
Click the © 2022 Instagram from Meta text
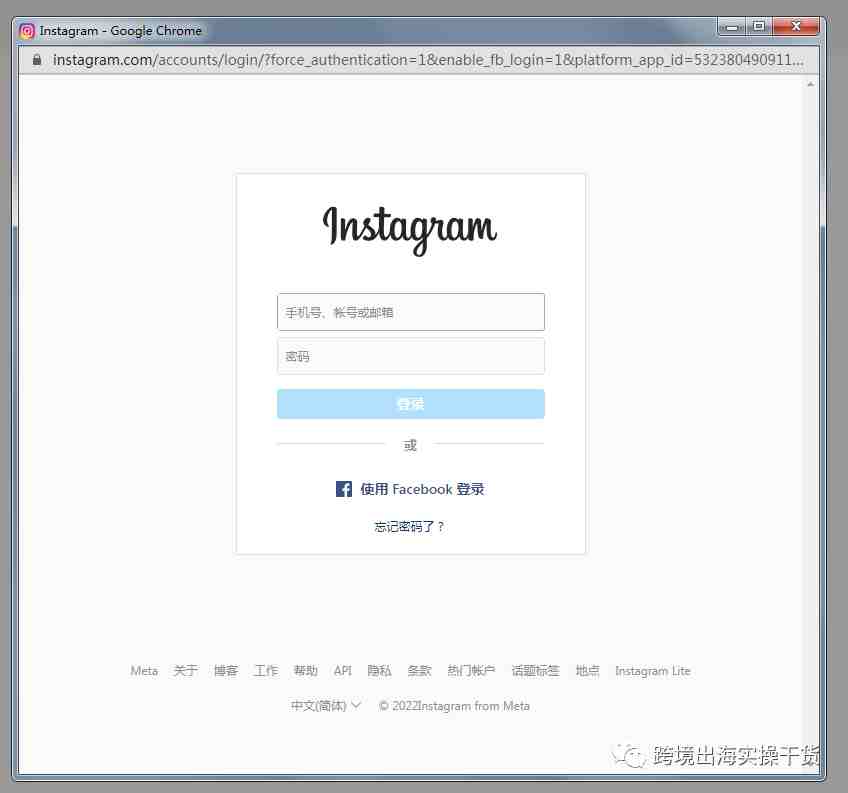click(454, 706)
